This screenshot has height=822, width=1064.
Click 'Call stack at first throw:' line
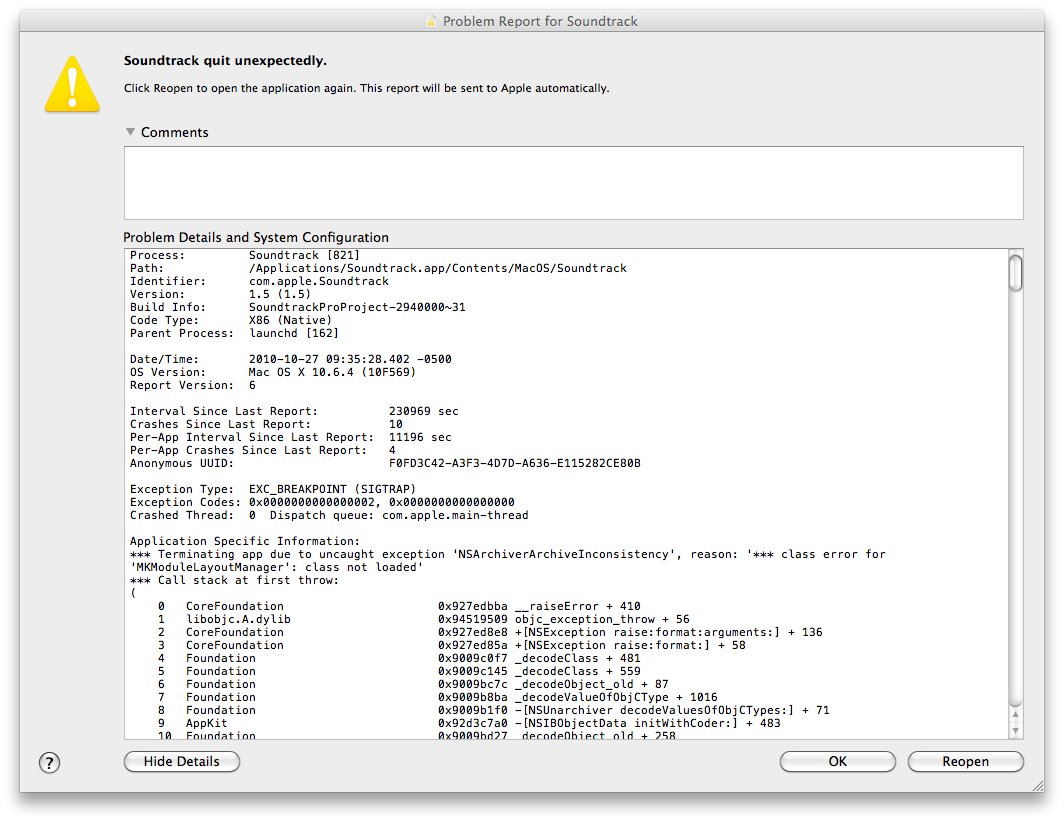point(234,580)
